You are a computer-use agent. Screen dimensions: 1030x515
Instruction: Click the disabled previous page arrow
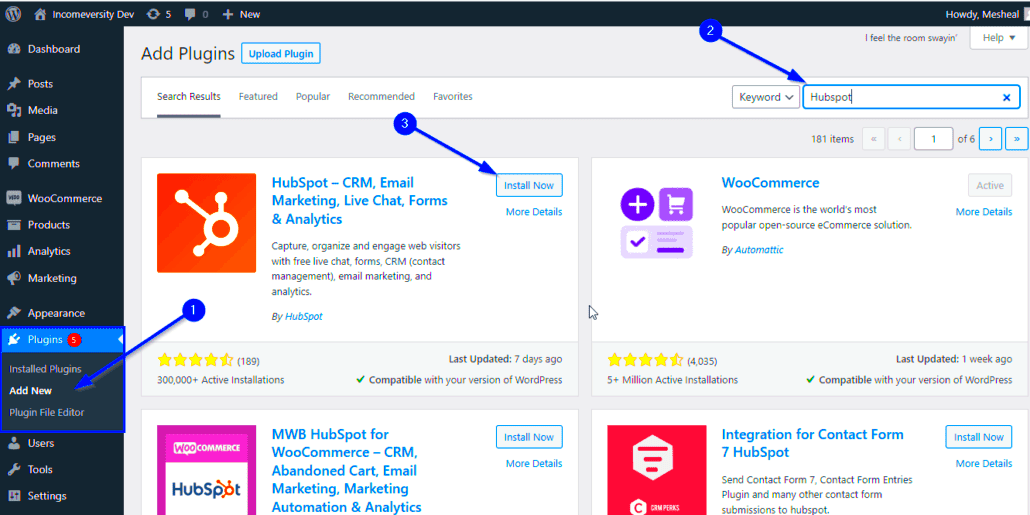coord(899,139)
